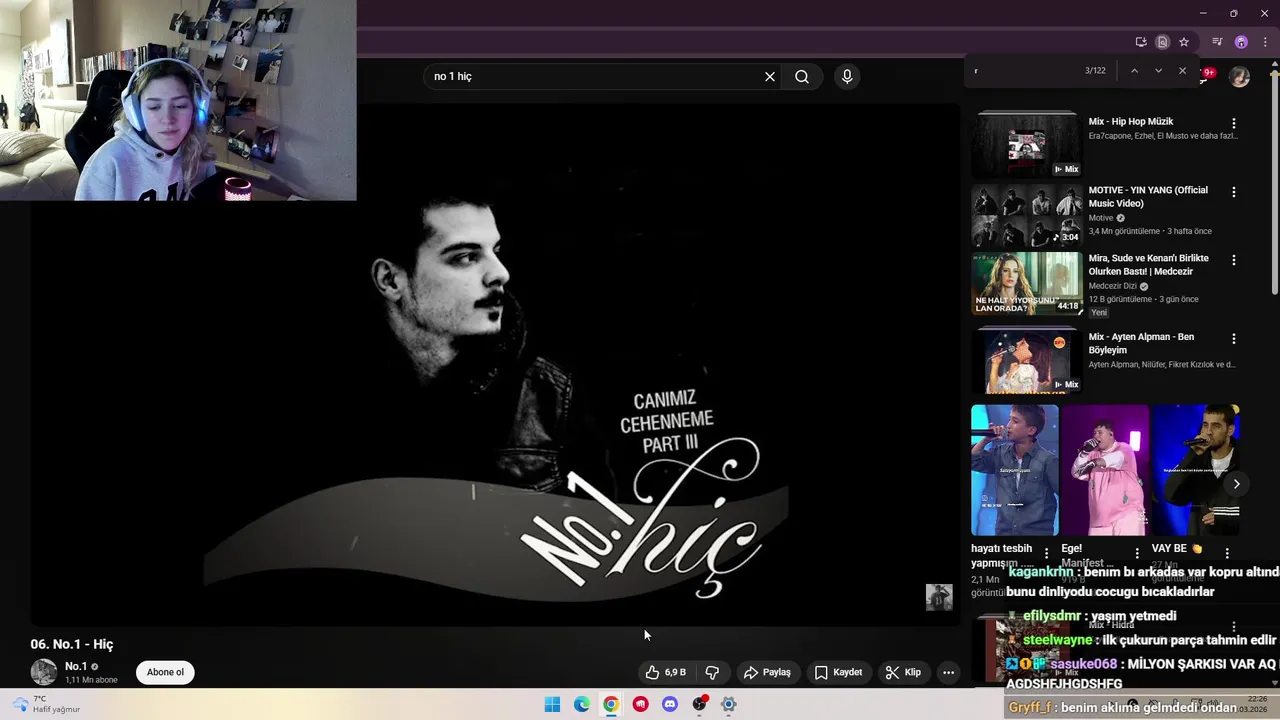
Task: Create a clip using Klip button
Action: (x=903, y=672)
